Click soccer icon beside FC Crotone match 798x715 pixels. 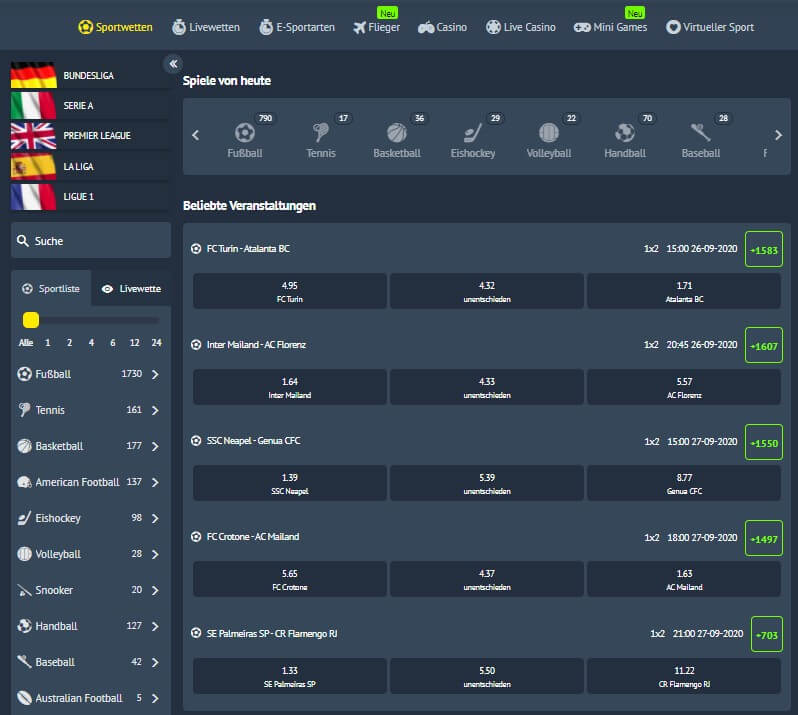[x=196, y=537]
